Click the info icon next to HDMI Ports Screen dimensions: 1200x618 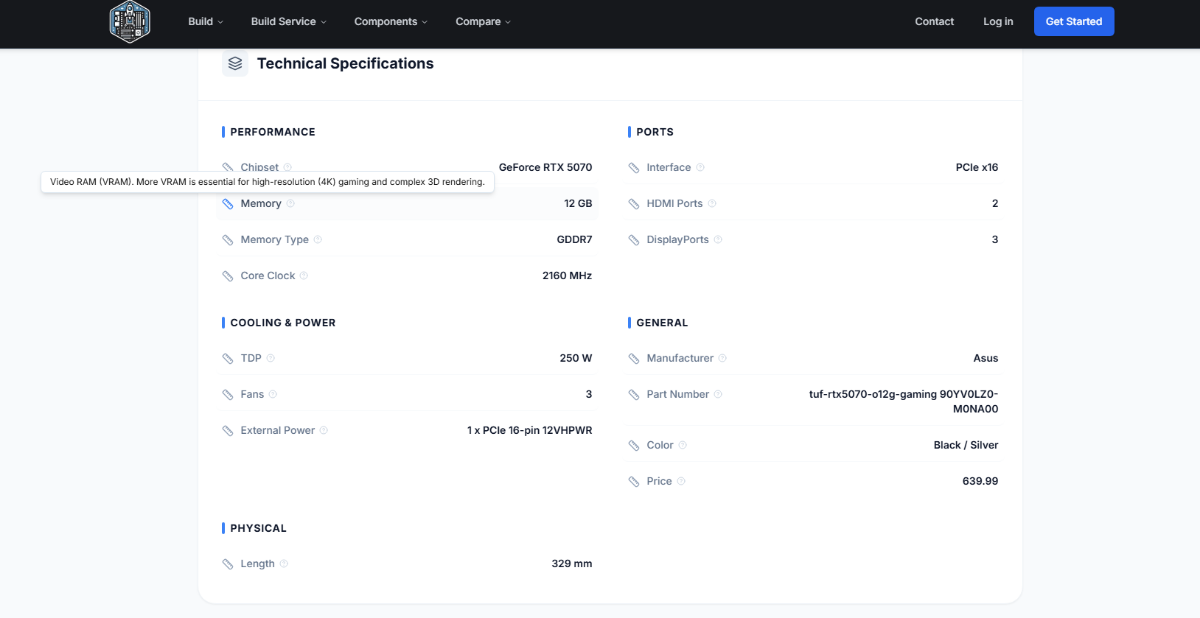[712, 204]
